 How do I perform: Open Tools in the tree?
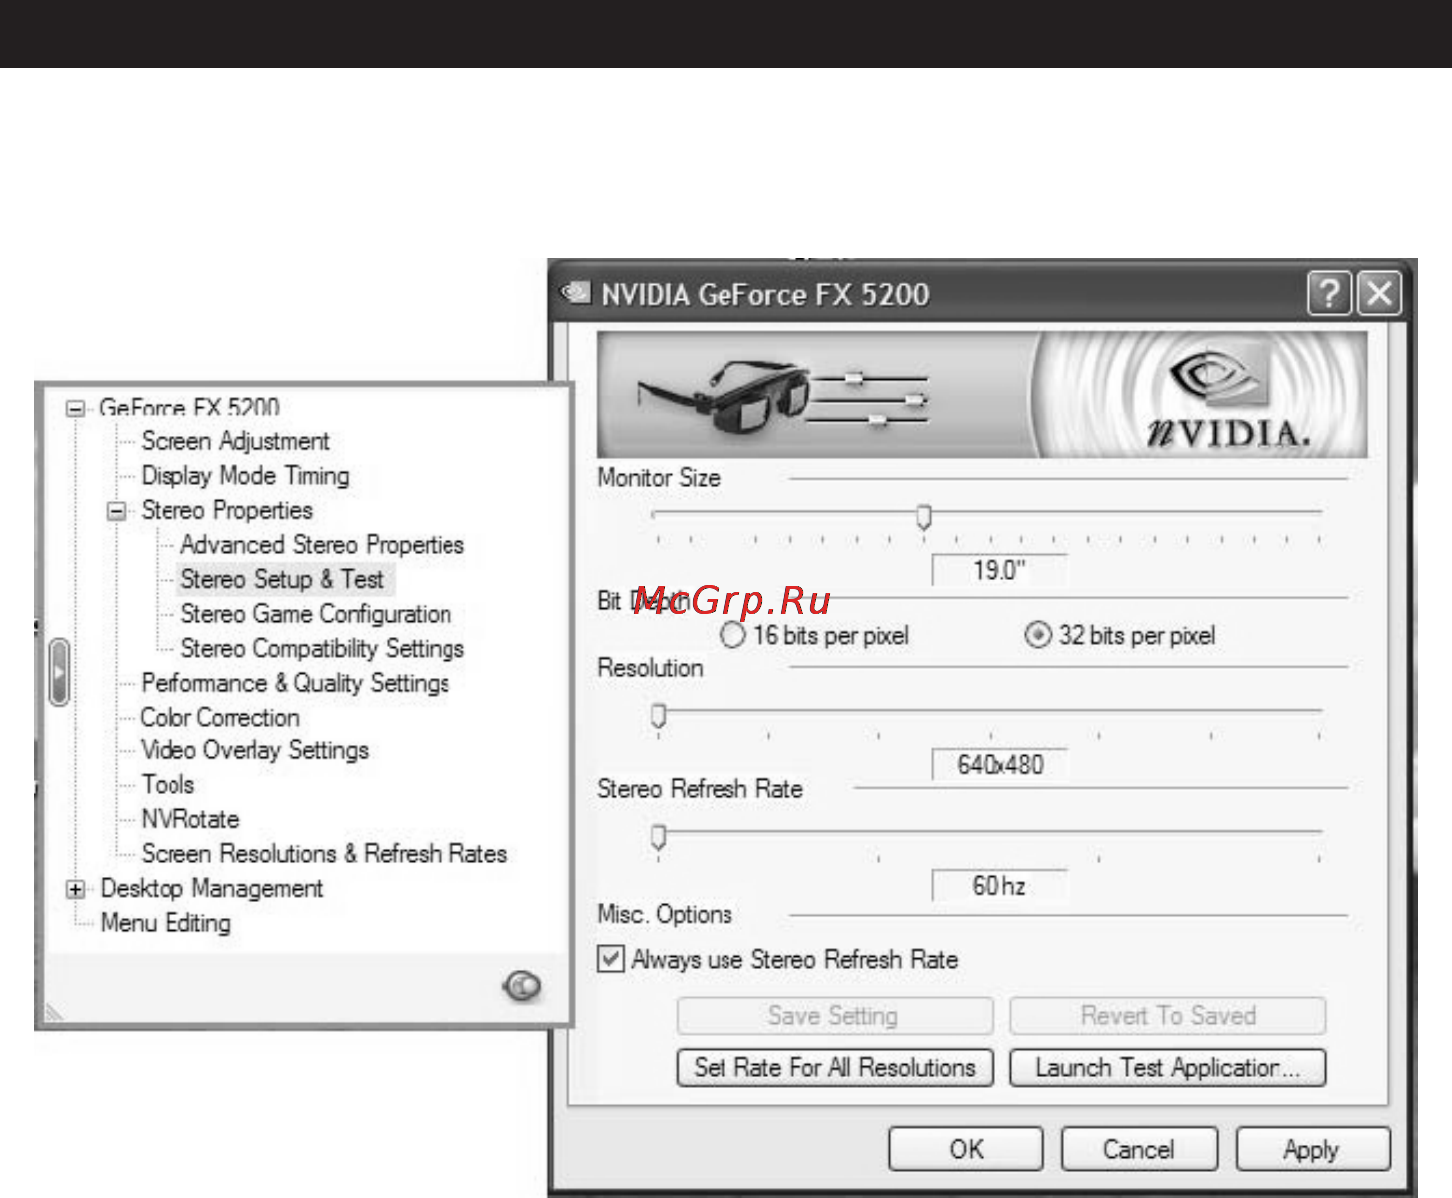tap(168, 784)
